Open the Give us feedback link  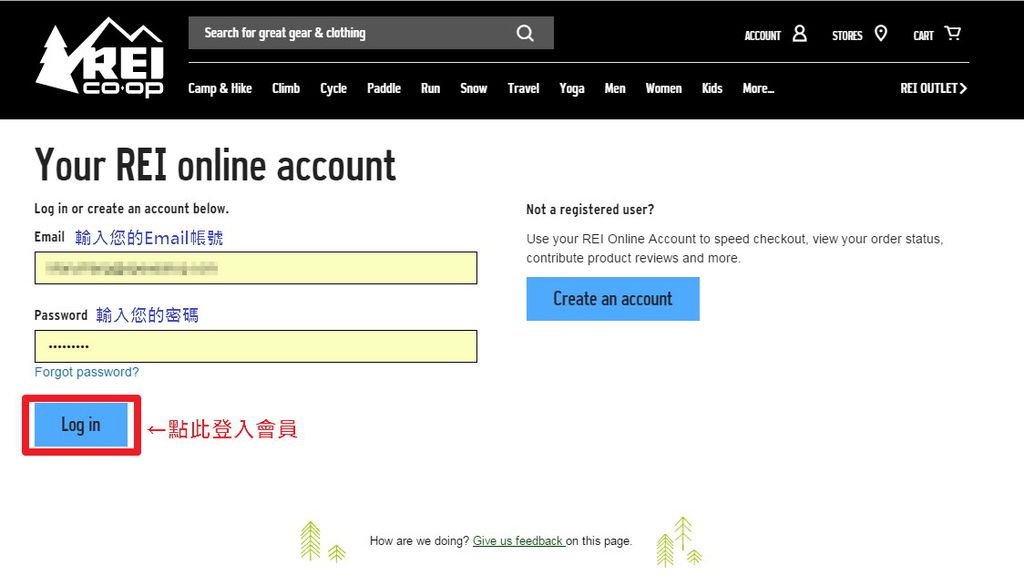point(518,541)
